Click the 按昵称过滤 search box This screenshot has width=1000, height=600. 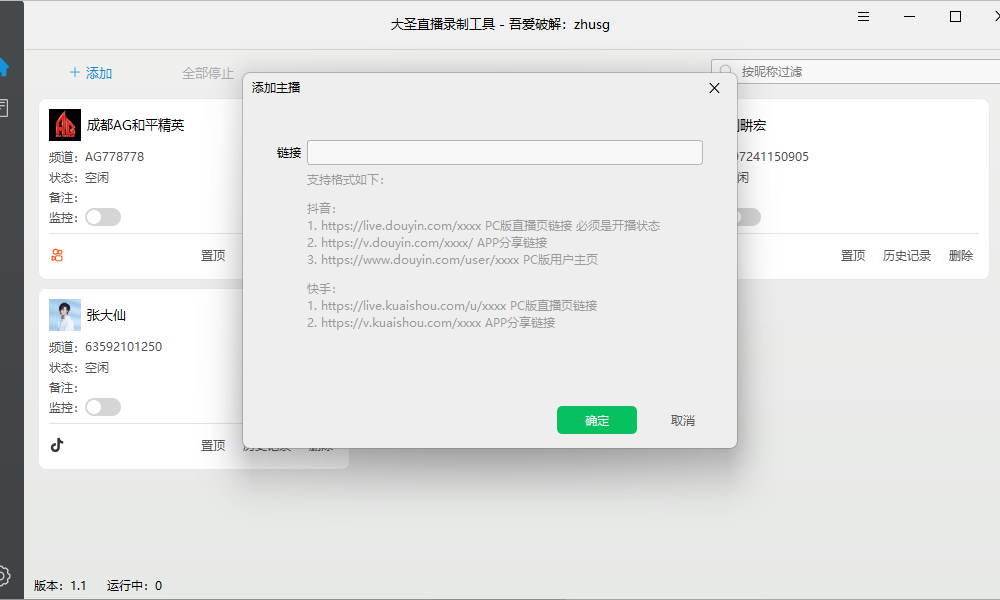(x=860, y=72)
